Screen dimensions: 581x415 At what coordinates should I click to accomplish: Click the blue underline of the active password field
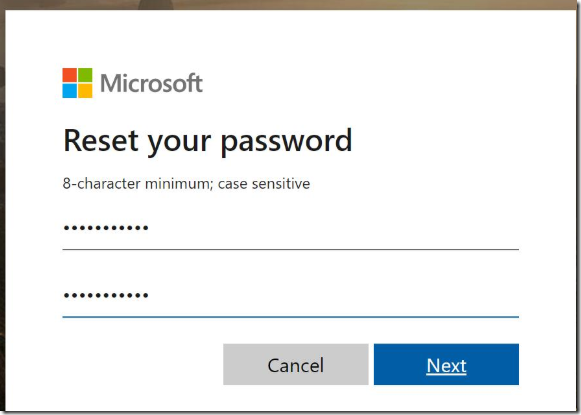click(x=290, y=317)
